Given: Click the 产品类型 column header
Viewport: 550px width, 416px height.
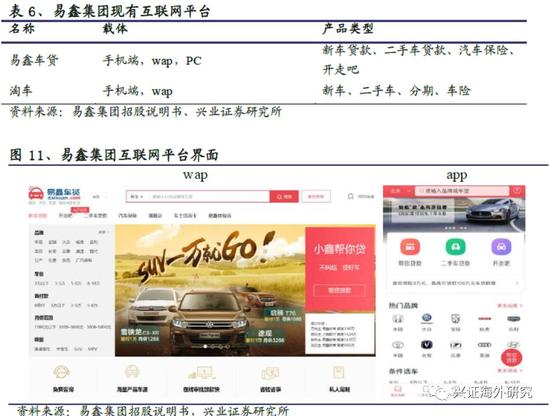Looking at the screenshot, I should coord(348,29).
